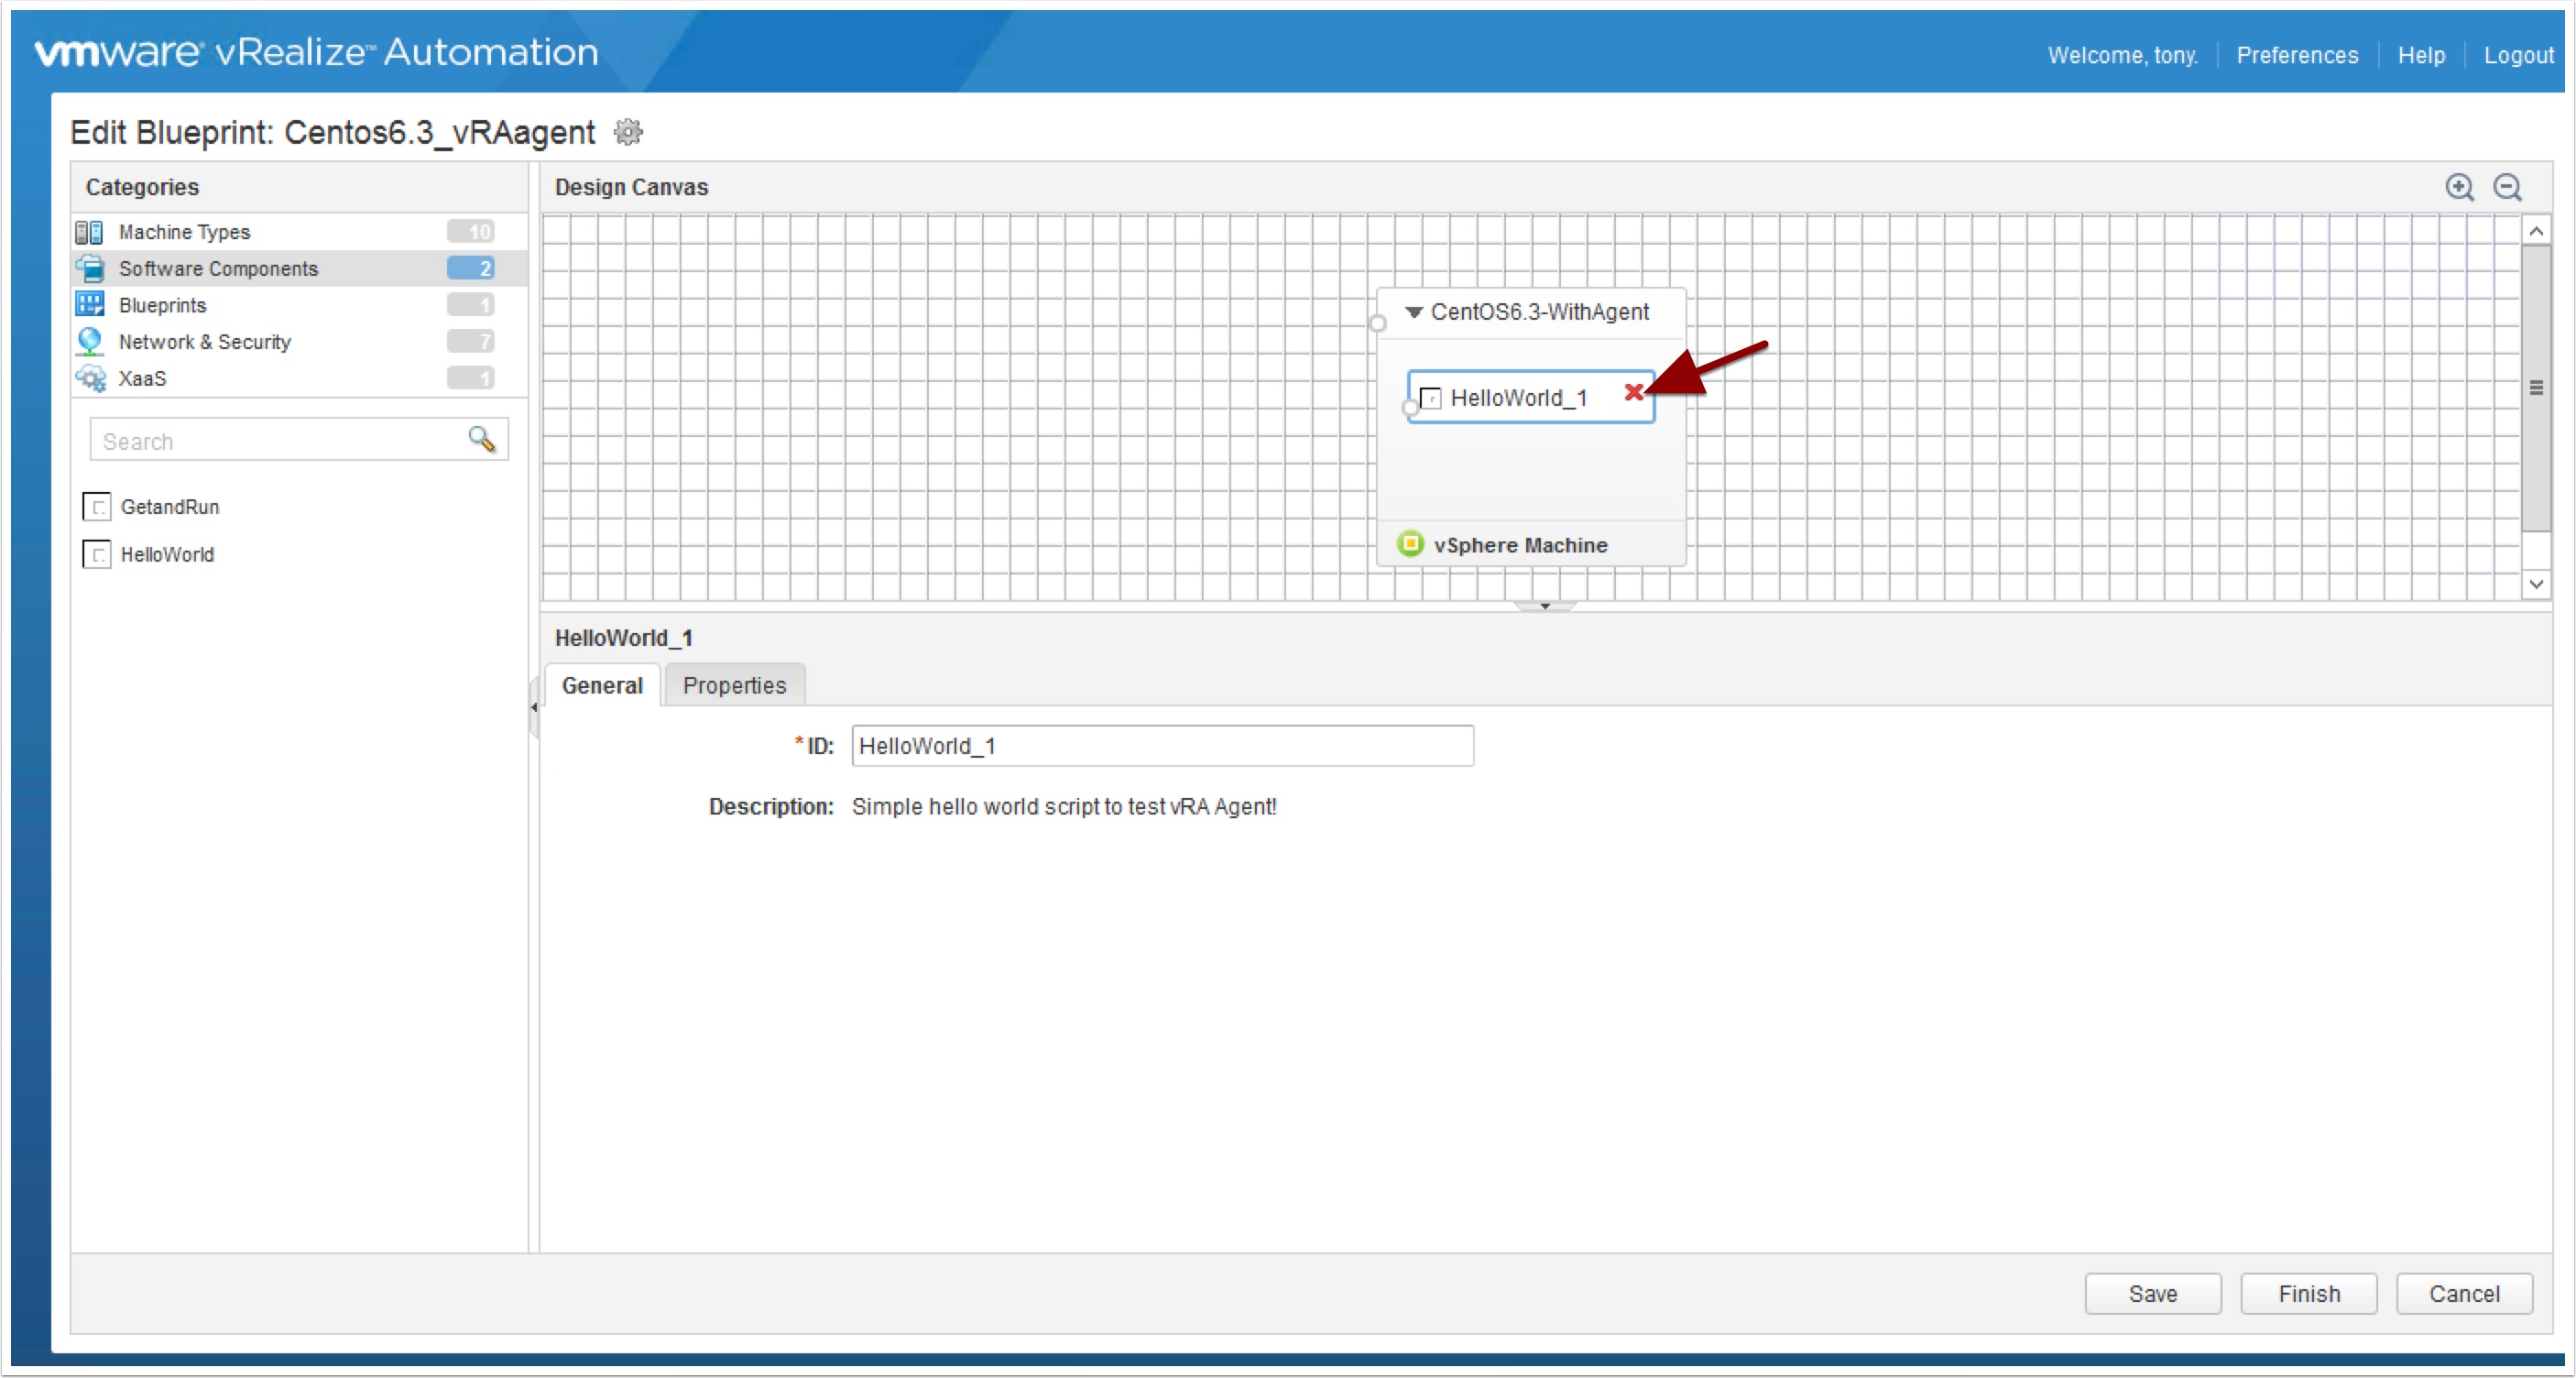Switch to the Properties tab

pyautogui.click(x=734, y=686)
